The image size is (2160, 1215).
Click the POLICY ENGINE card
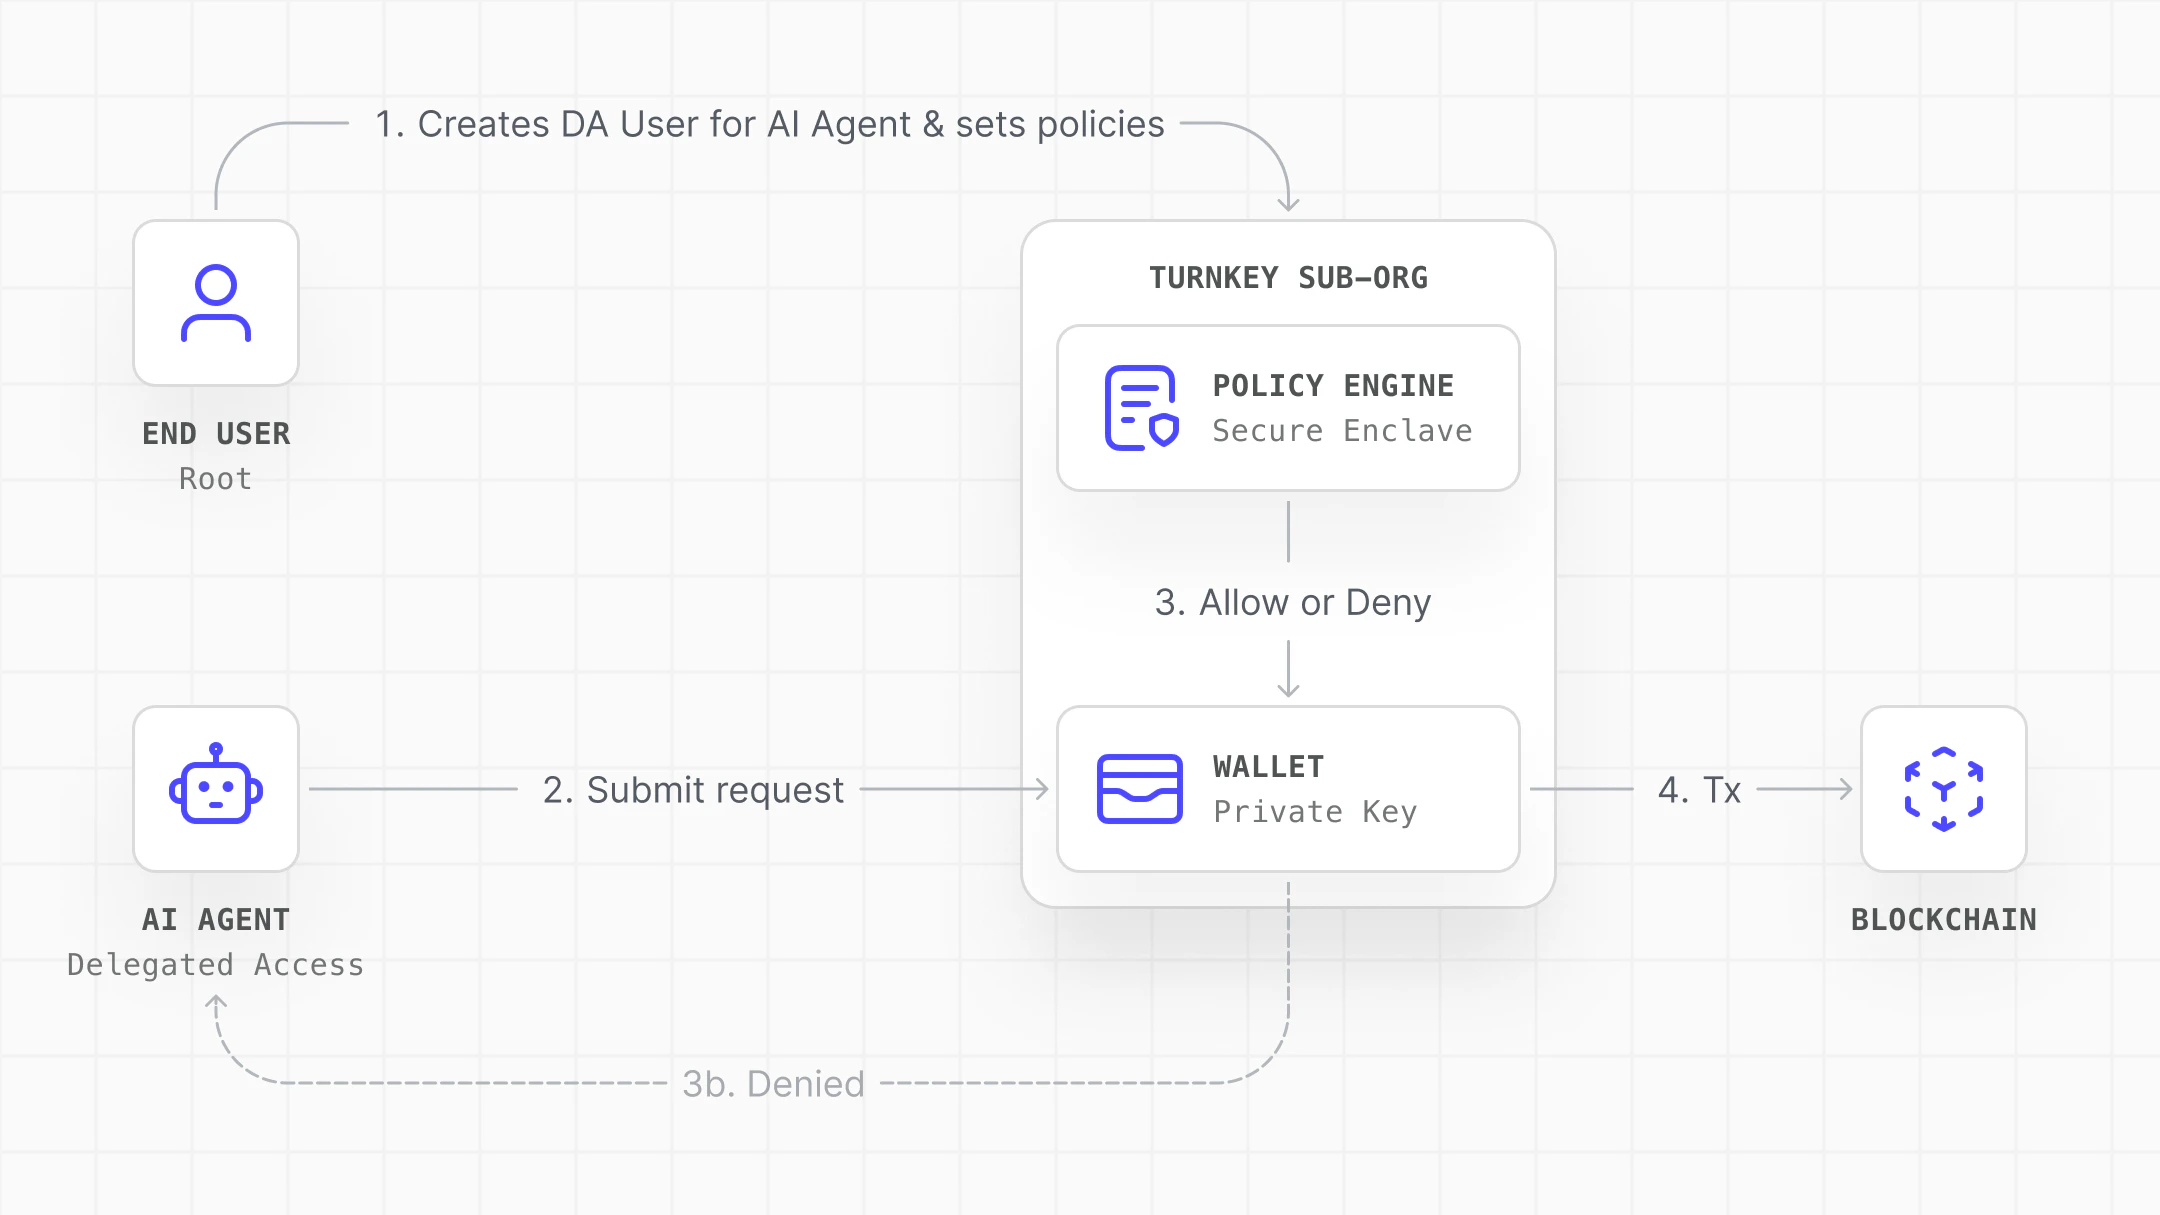coord(1288,406)
